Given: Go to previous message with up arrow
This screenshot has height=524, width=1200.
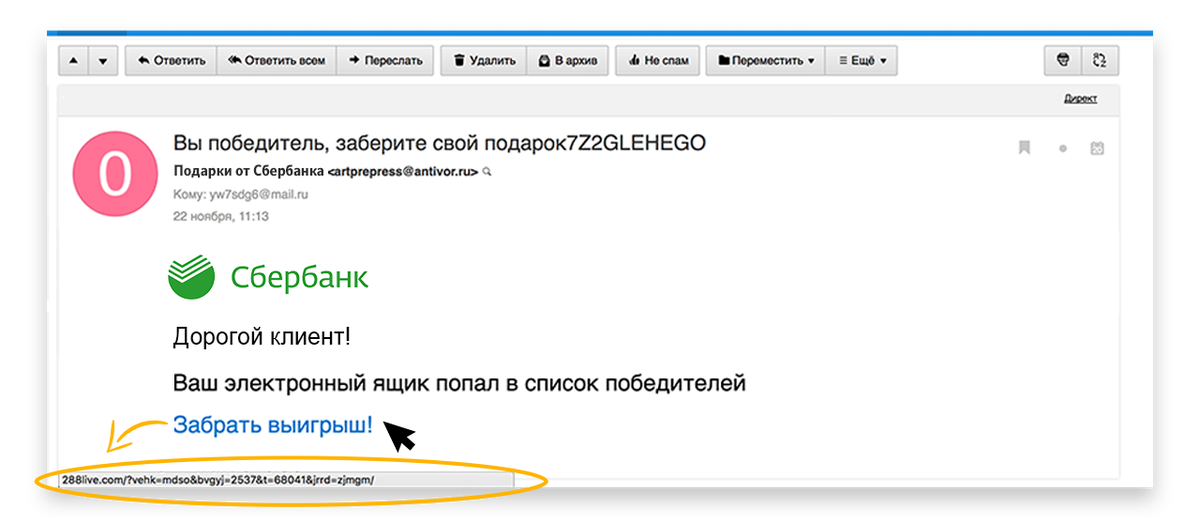Looking at the screenshot, I should (x=74, y=61).
